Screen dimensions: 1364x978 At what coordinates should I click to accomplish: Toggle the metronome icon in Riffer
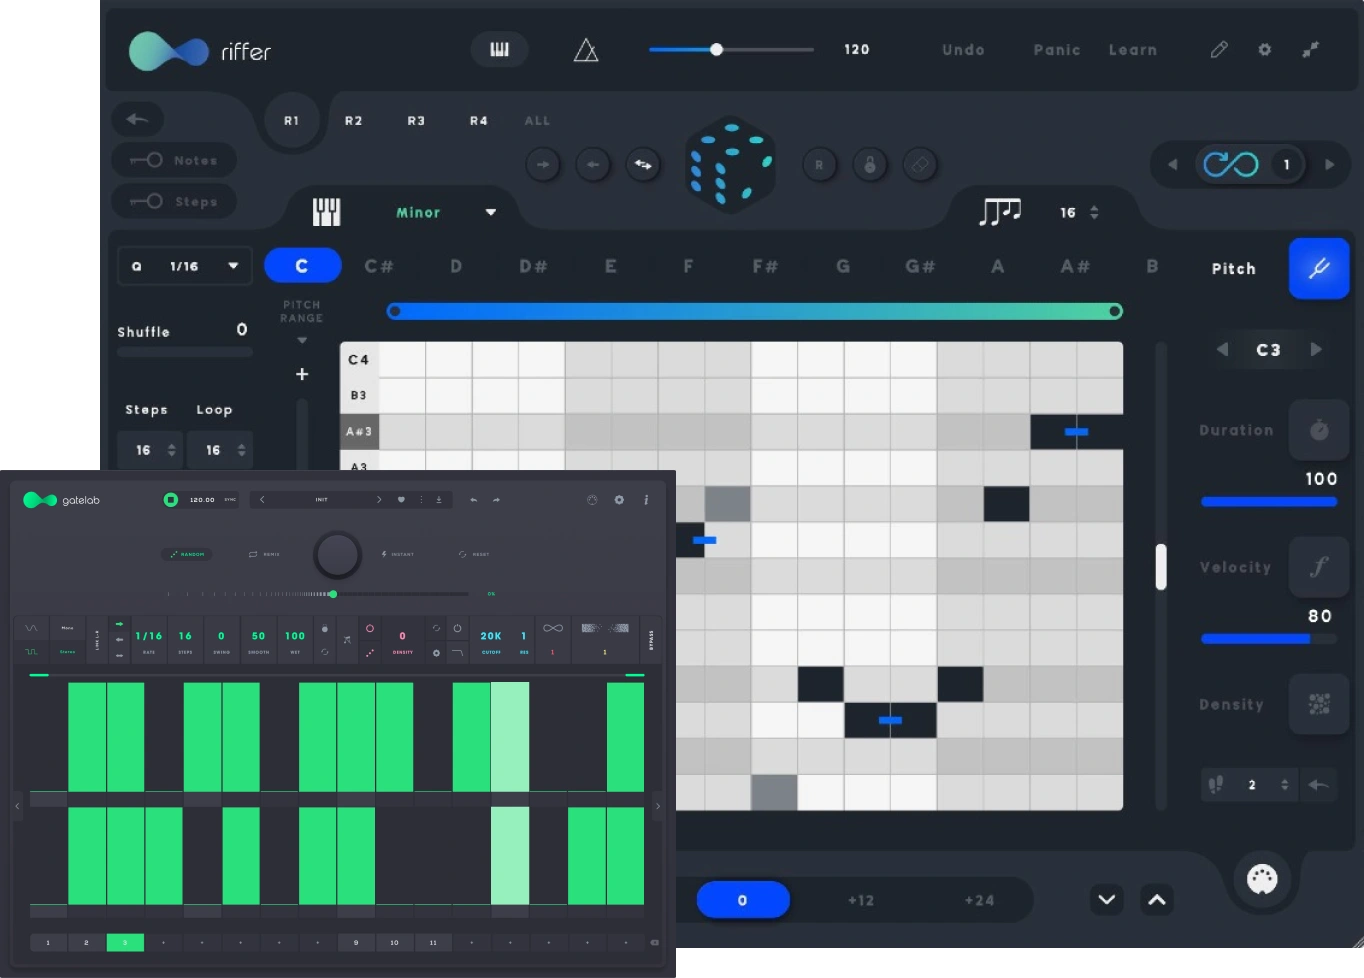(586, 50)
